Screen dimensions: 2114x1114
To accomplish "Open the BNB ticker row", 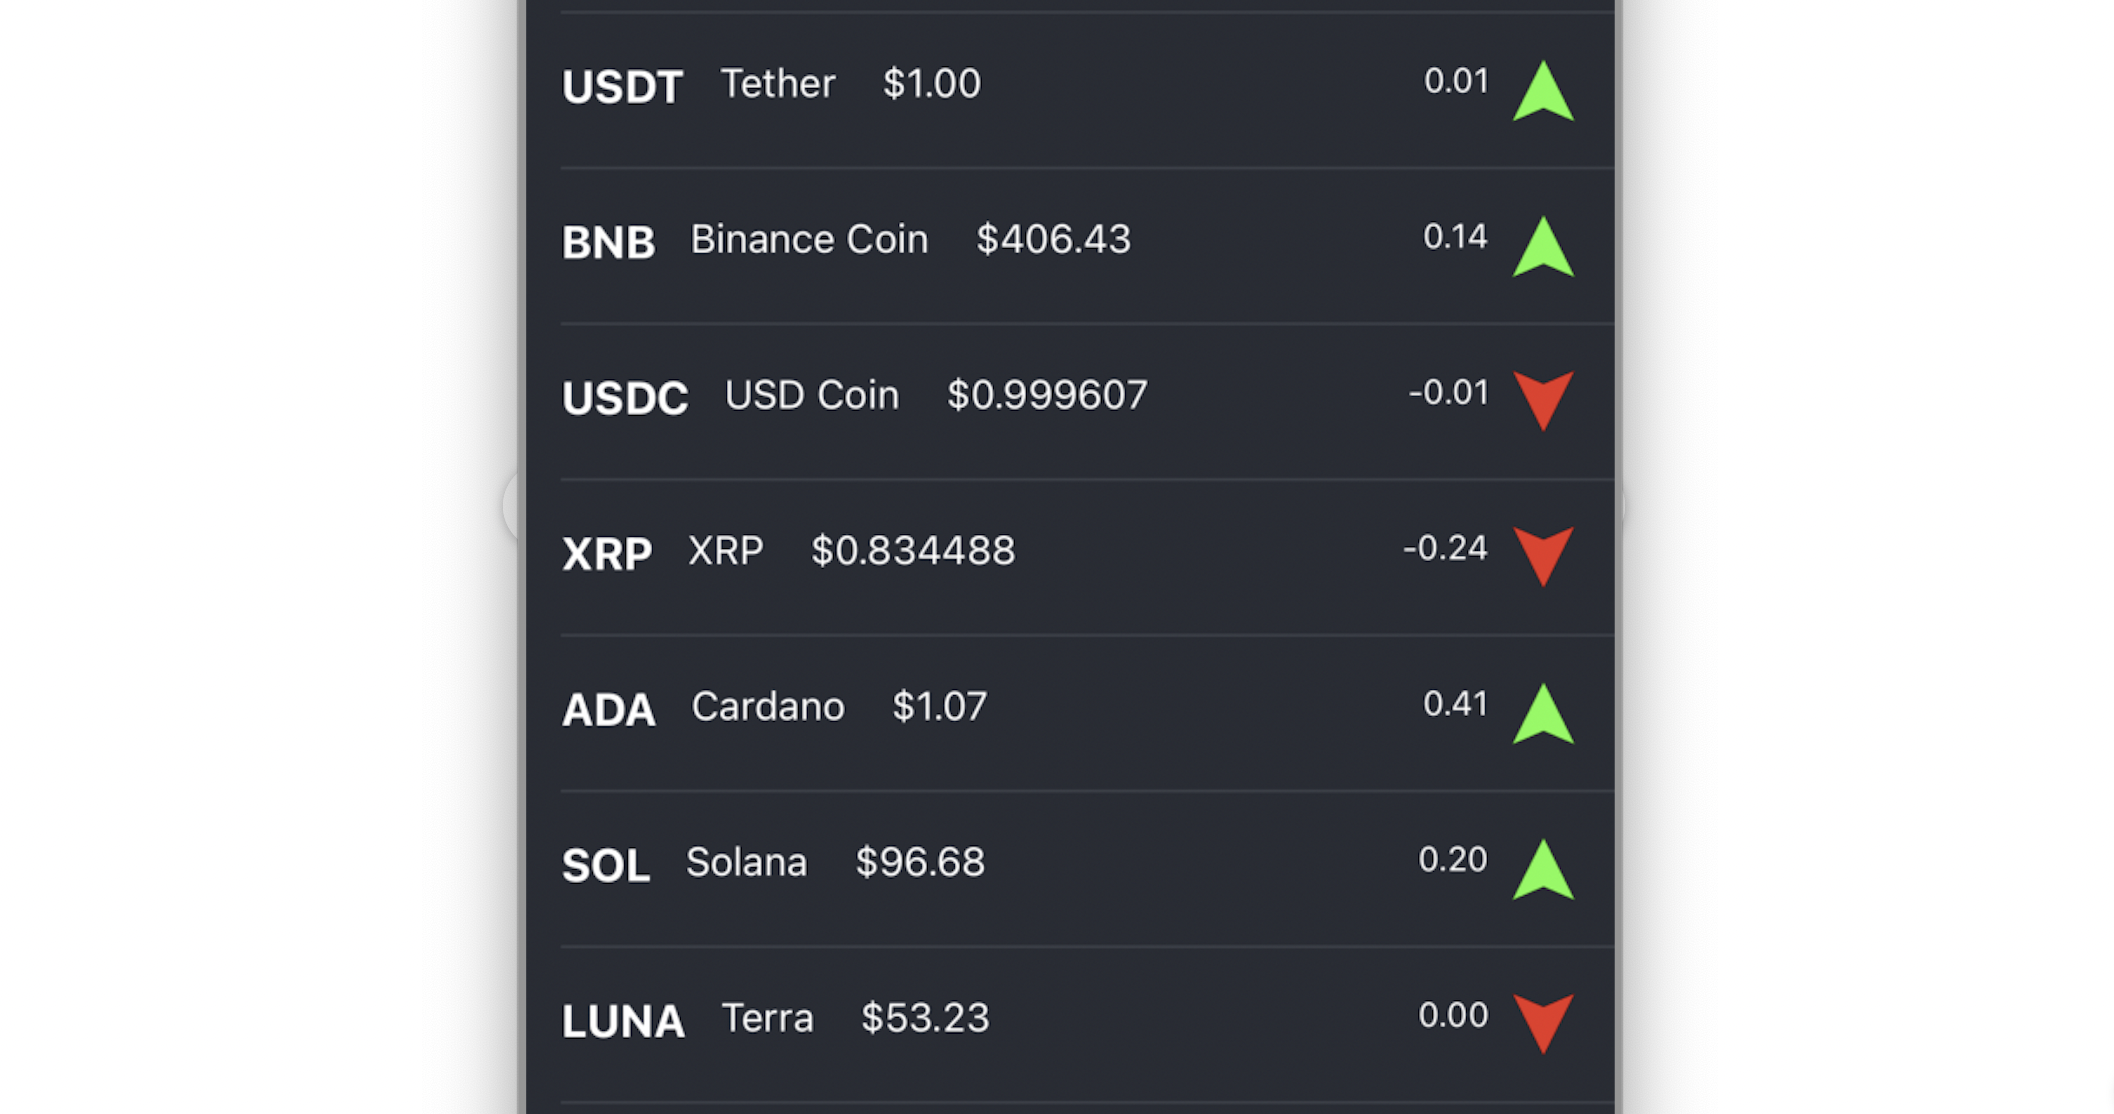I will (1087, 246).
